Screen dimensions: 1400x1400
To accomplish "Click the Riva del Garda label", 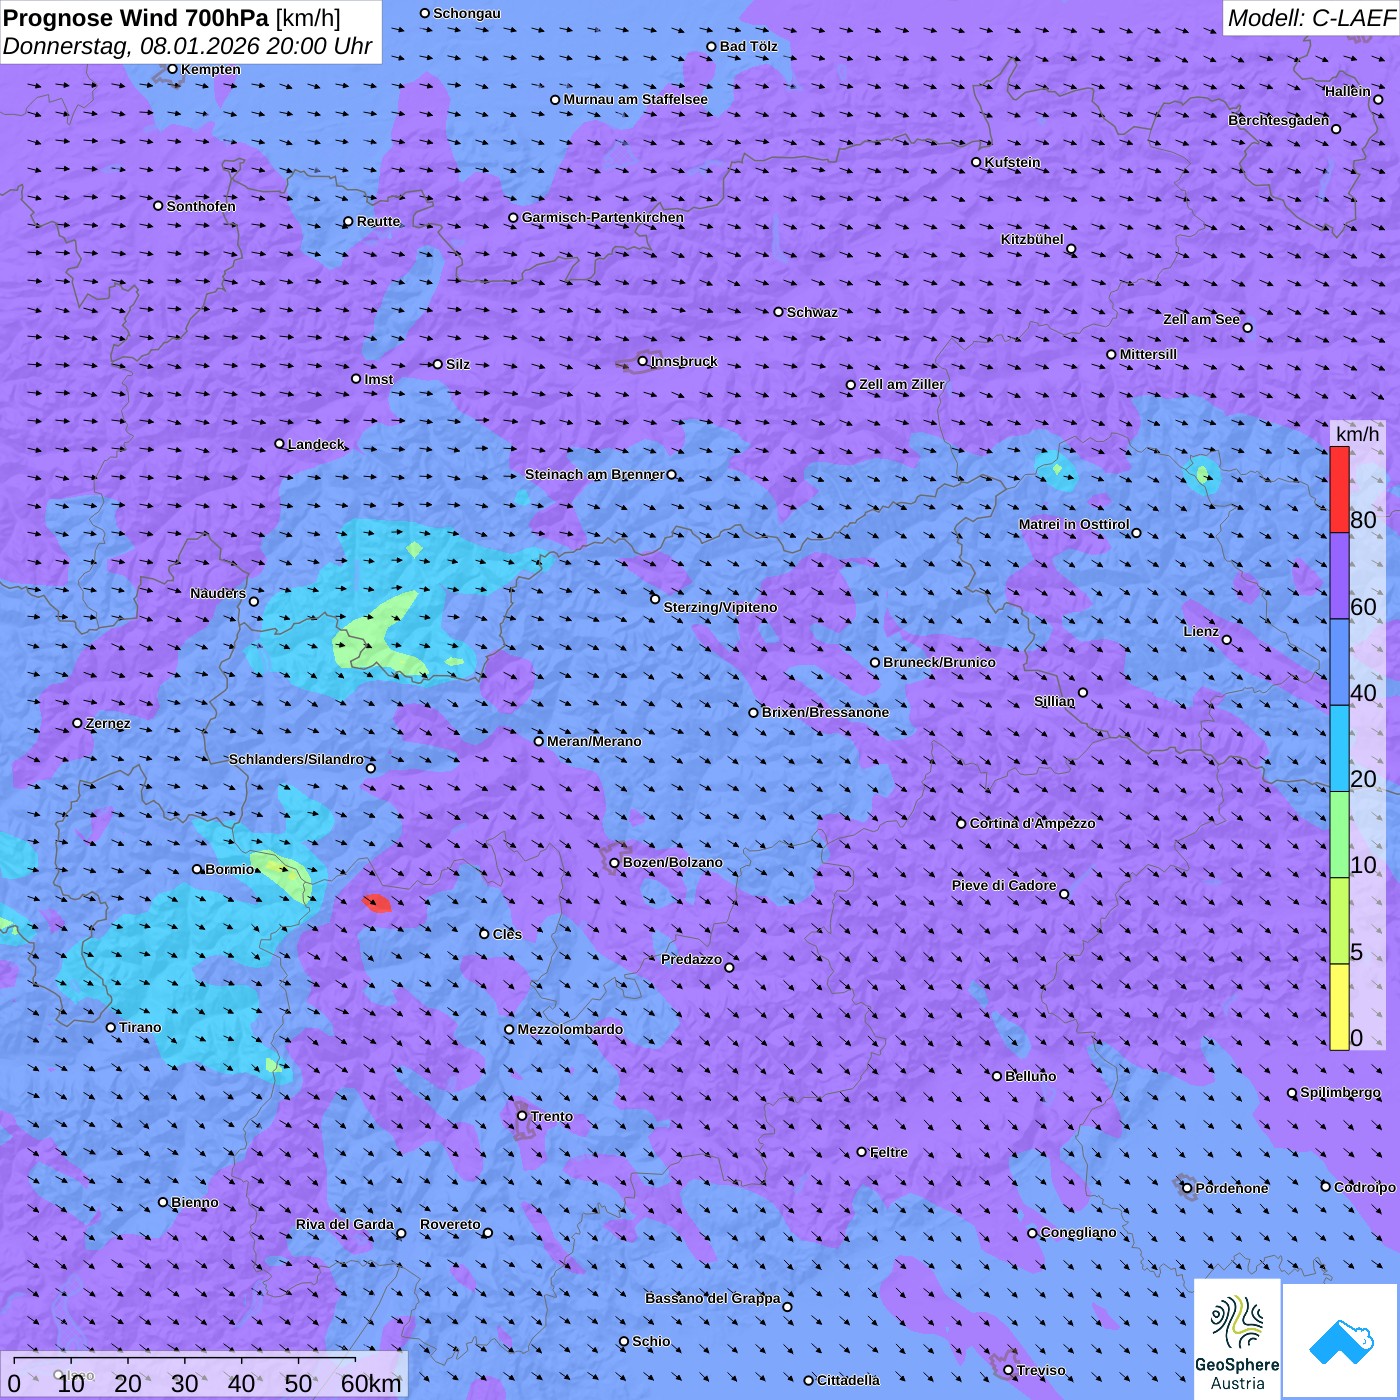I will [x=345, y=1224].
